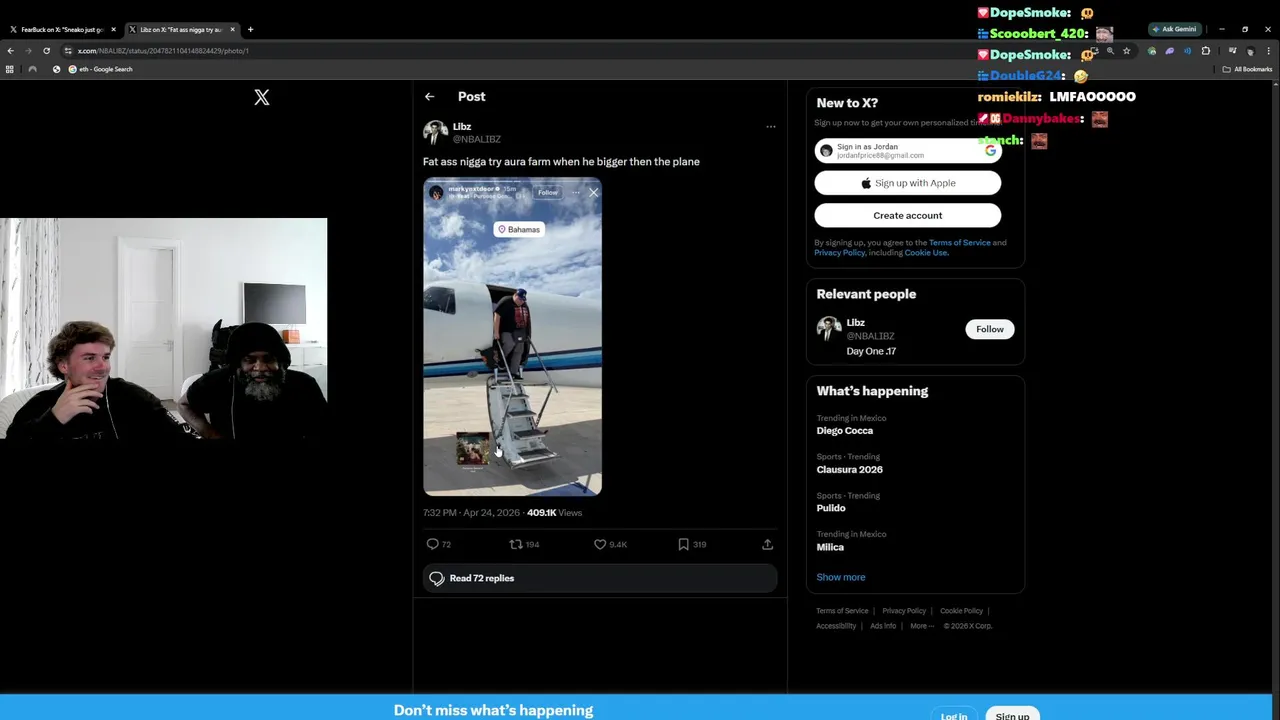Open the three-dot post options menu
Viewport: 1280px width, 720px height.
click(770, 127)
